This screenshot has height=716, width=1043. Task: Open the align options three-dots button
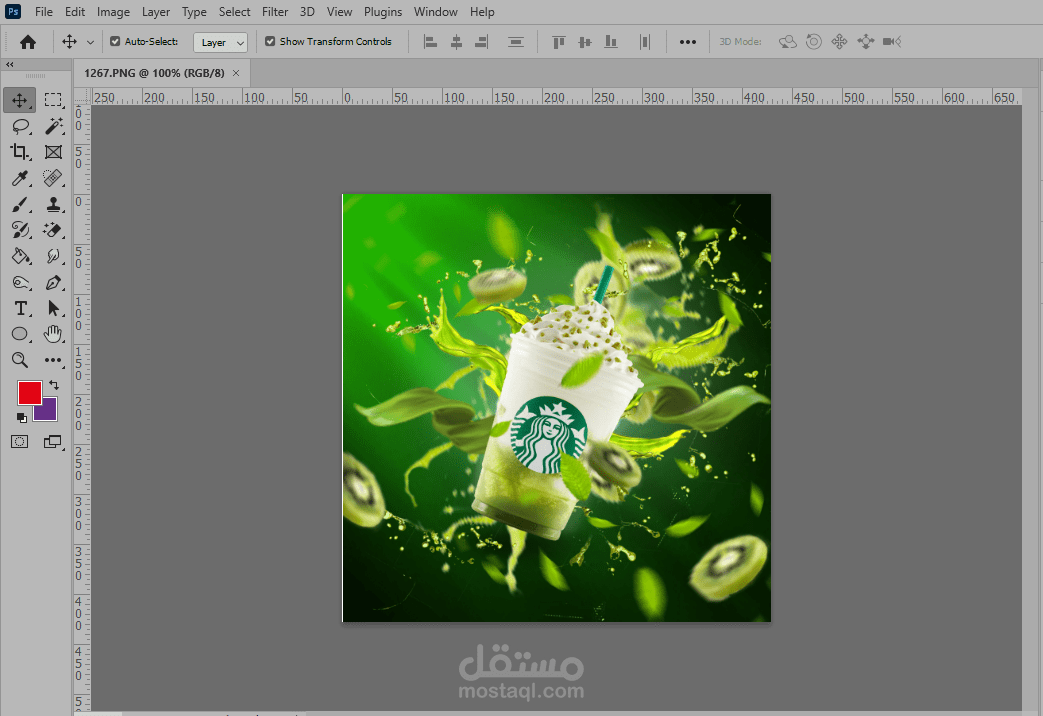click(688, 42)
